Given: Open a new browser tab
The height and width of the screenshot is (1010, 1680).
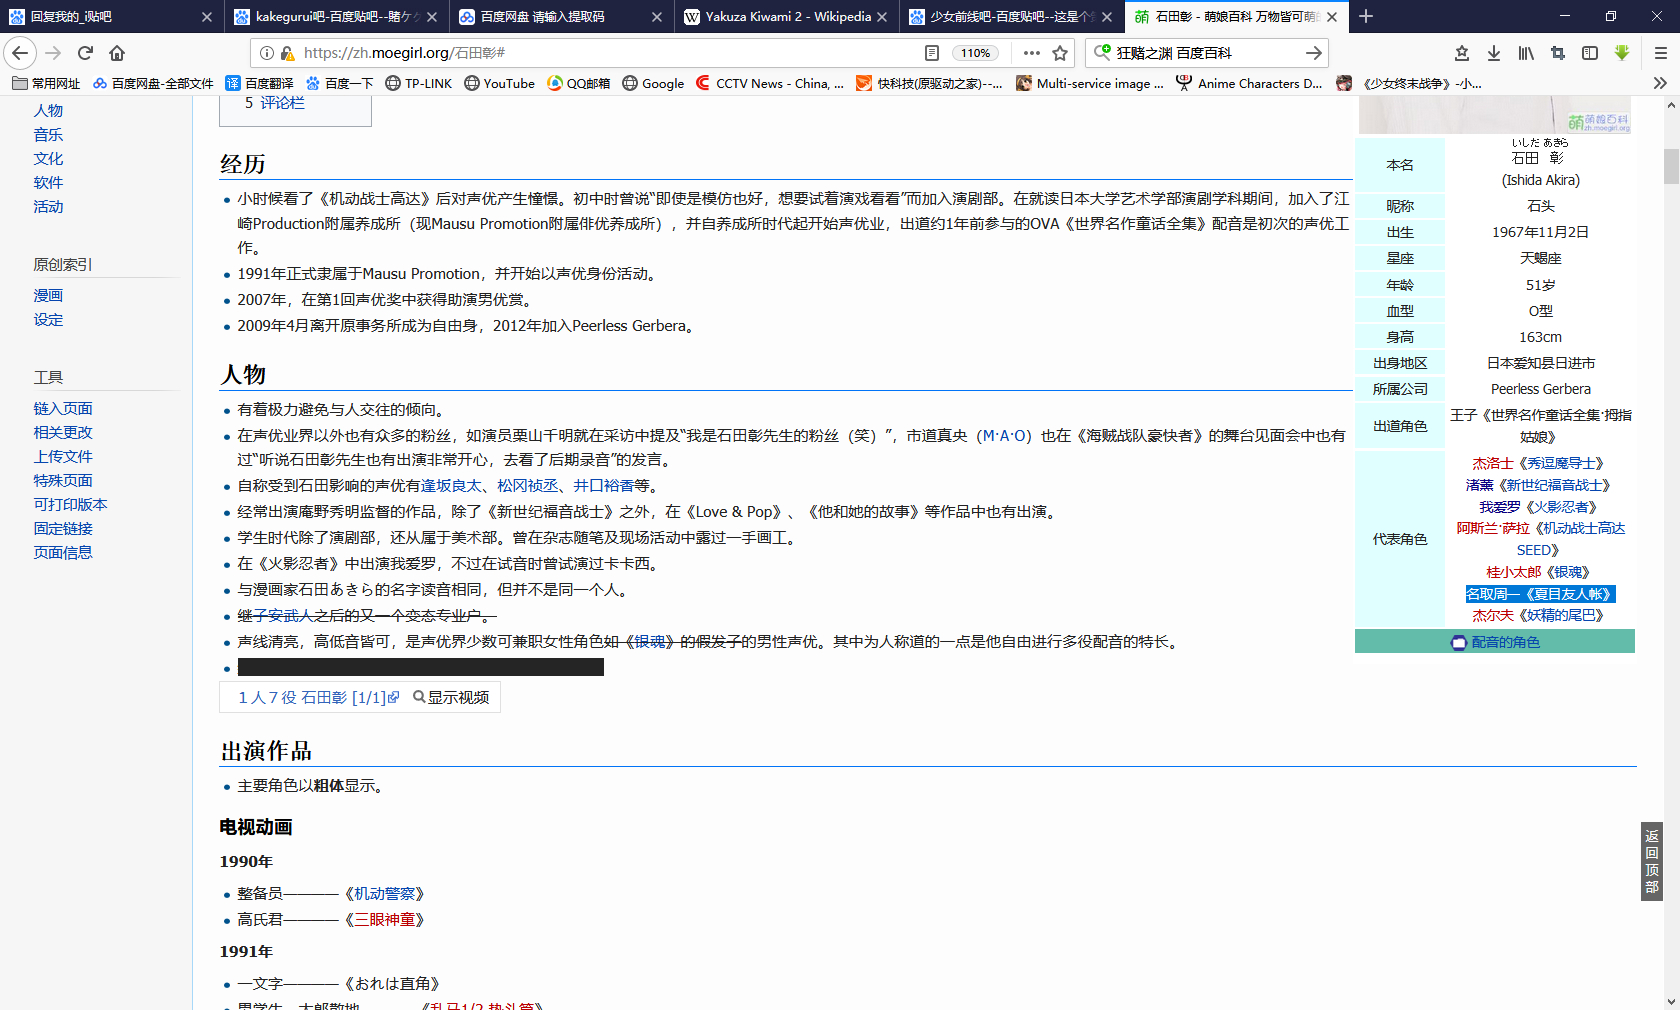Looking at the screenshot, I should 1366,16.
